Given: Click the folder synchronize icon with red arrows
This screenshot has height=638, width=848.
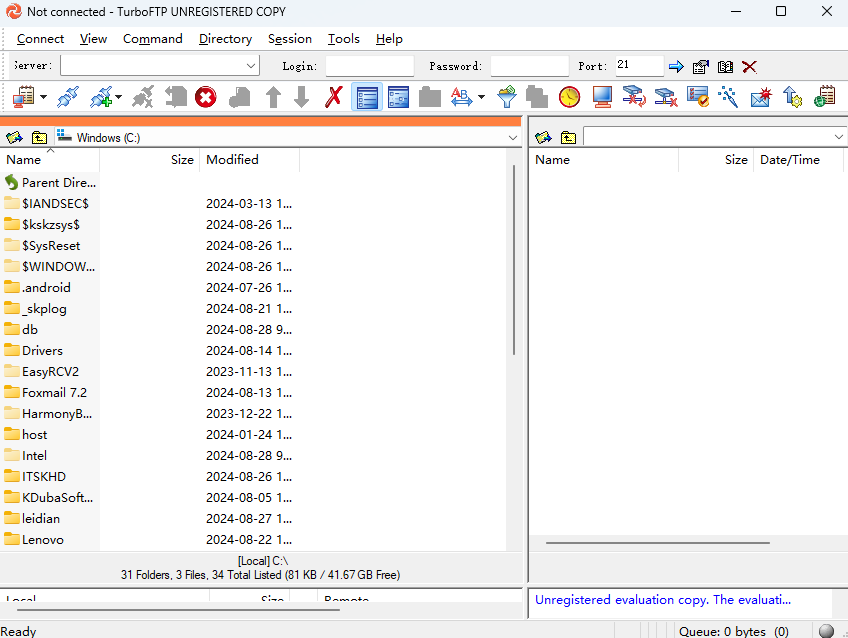Looking at the screenshot, I should click(x=634, y=97).
